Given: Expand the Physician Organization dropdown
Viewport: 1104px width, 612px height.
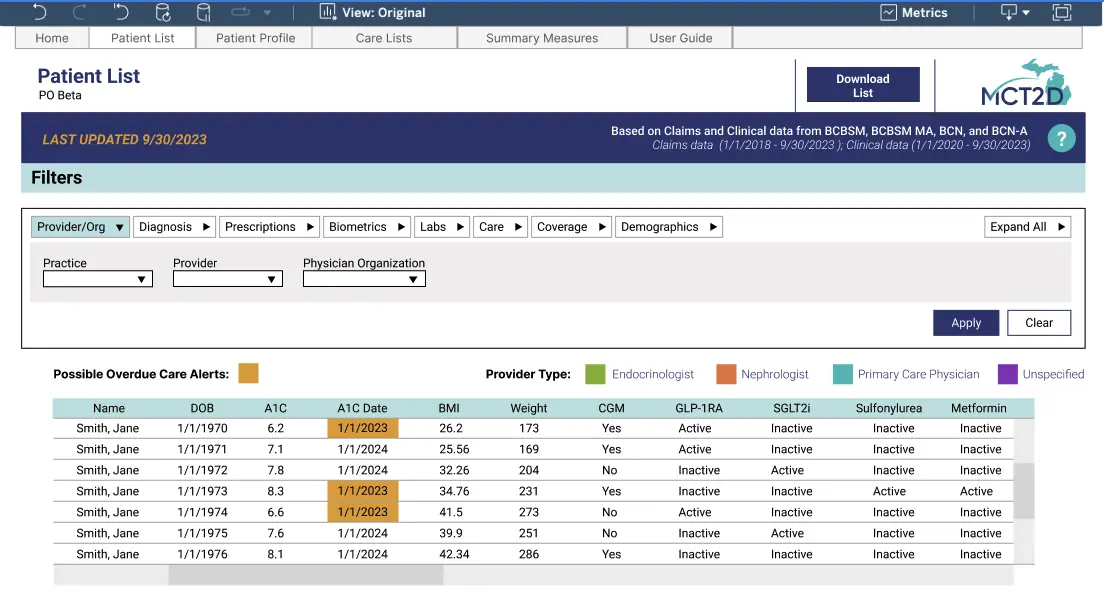Looking at the screenshot, I should pos(364,279).
